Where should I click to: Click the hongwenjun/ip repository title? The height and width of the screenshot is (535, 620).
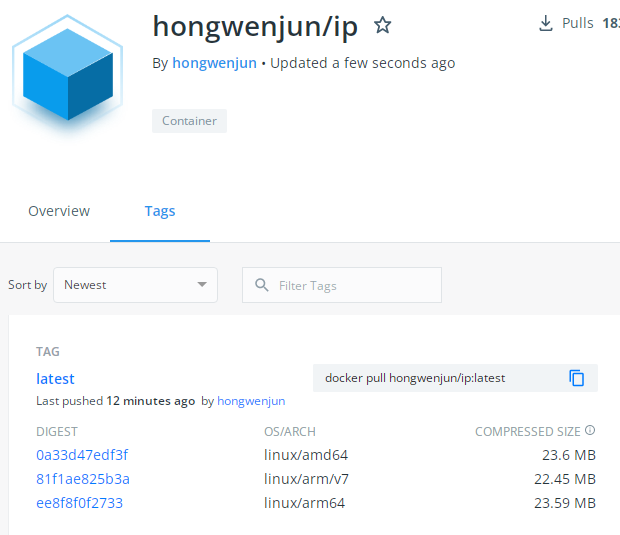tap(255, 27)
